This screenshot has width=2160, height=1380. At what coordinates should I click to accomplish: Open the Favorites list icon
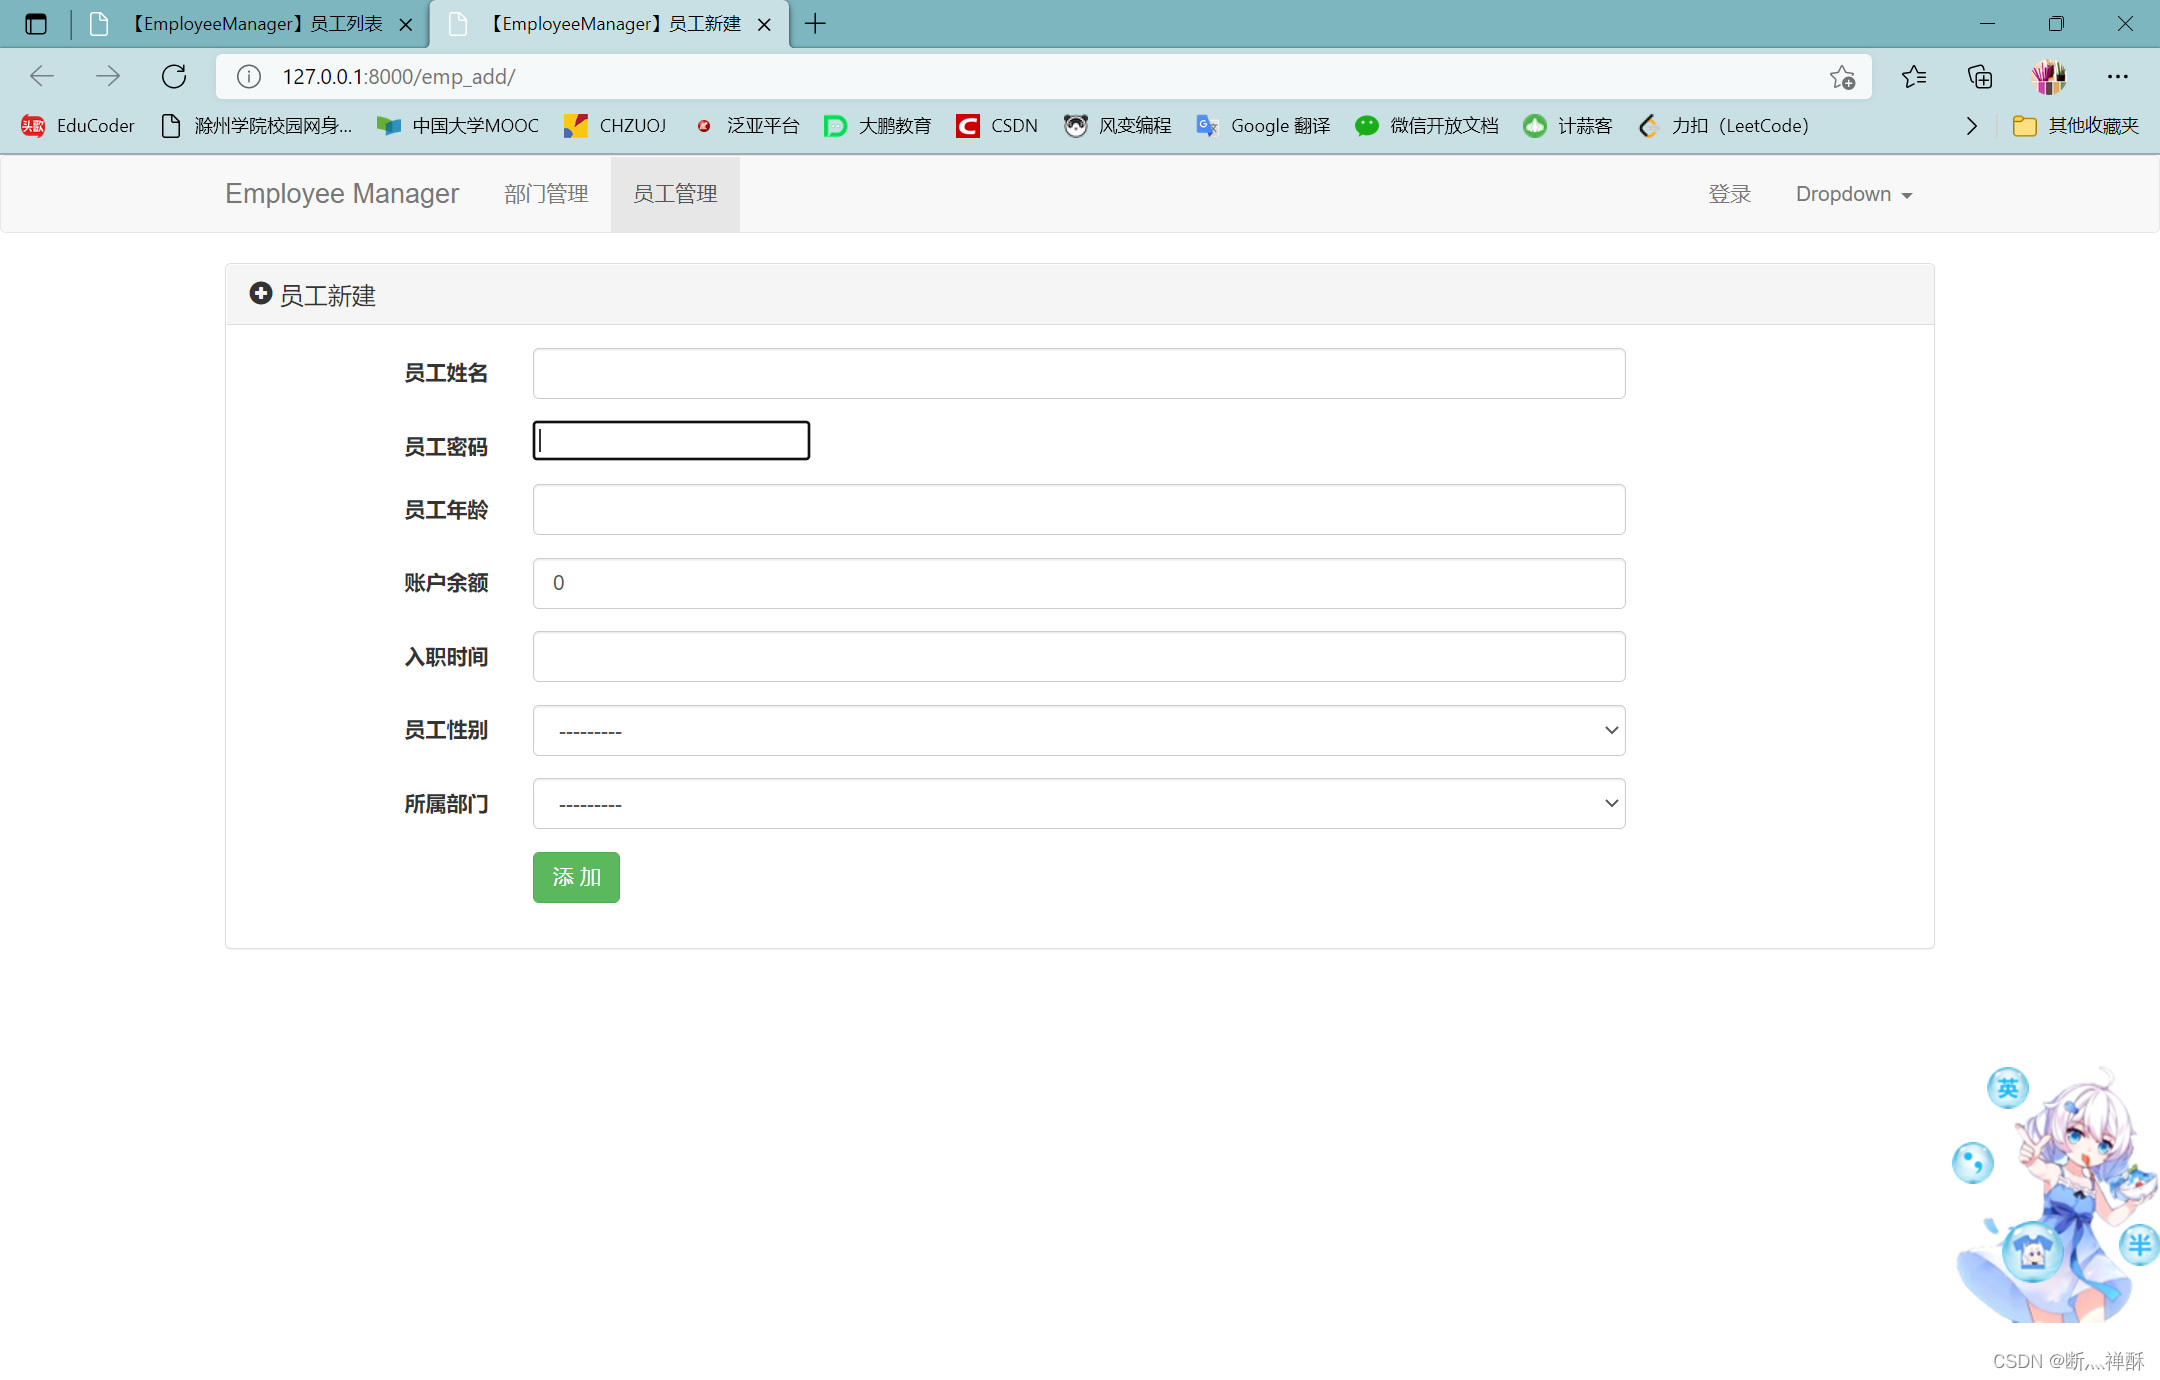coord(1914,76)
